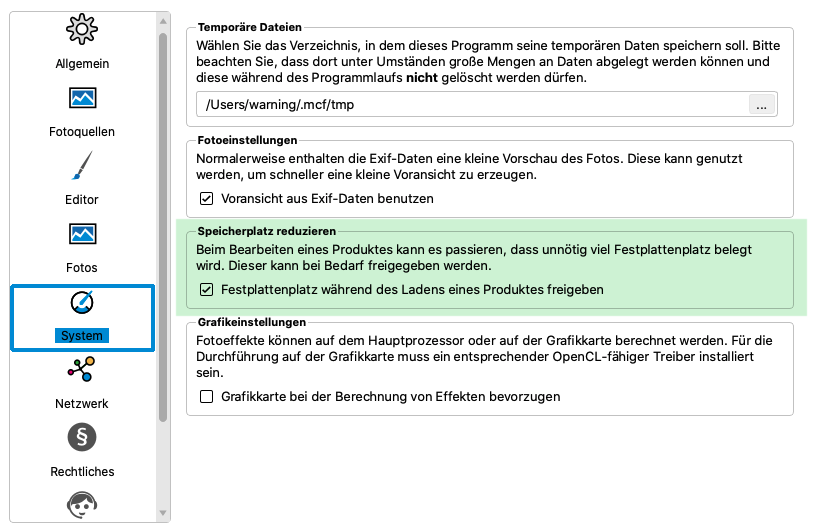Select the Rechtliches label in sidebar

coord(82,471)
